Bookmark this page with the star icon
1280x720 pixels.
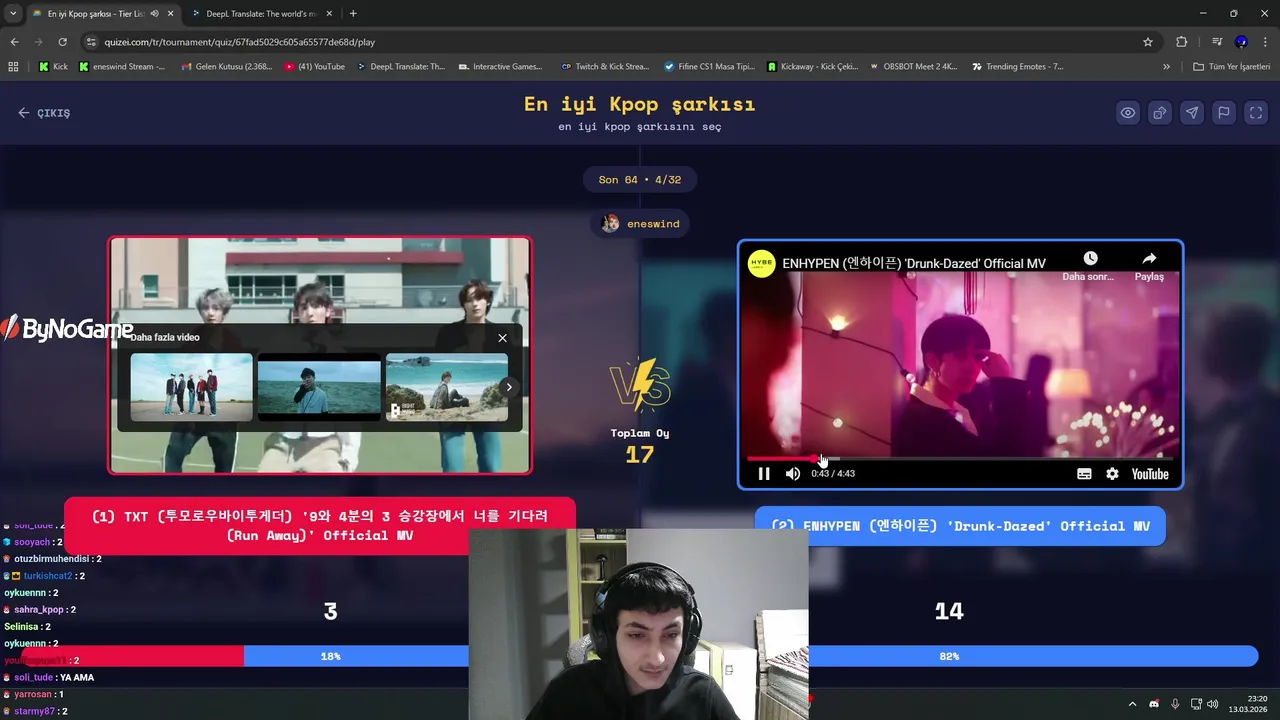point(1148,42)
